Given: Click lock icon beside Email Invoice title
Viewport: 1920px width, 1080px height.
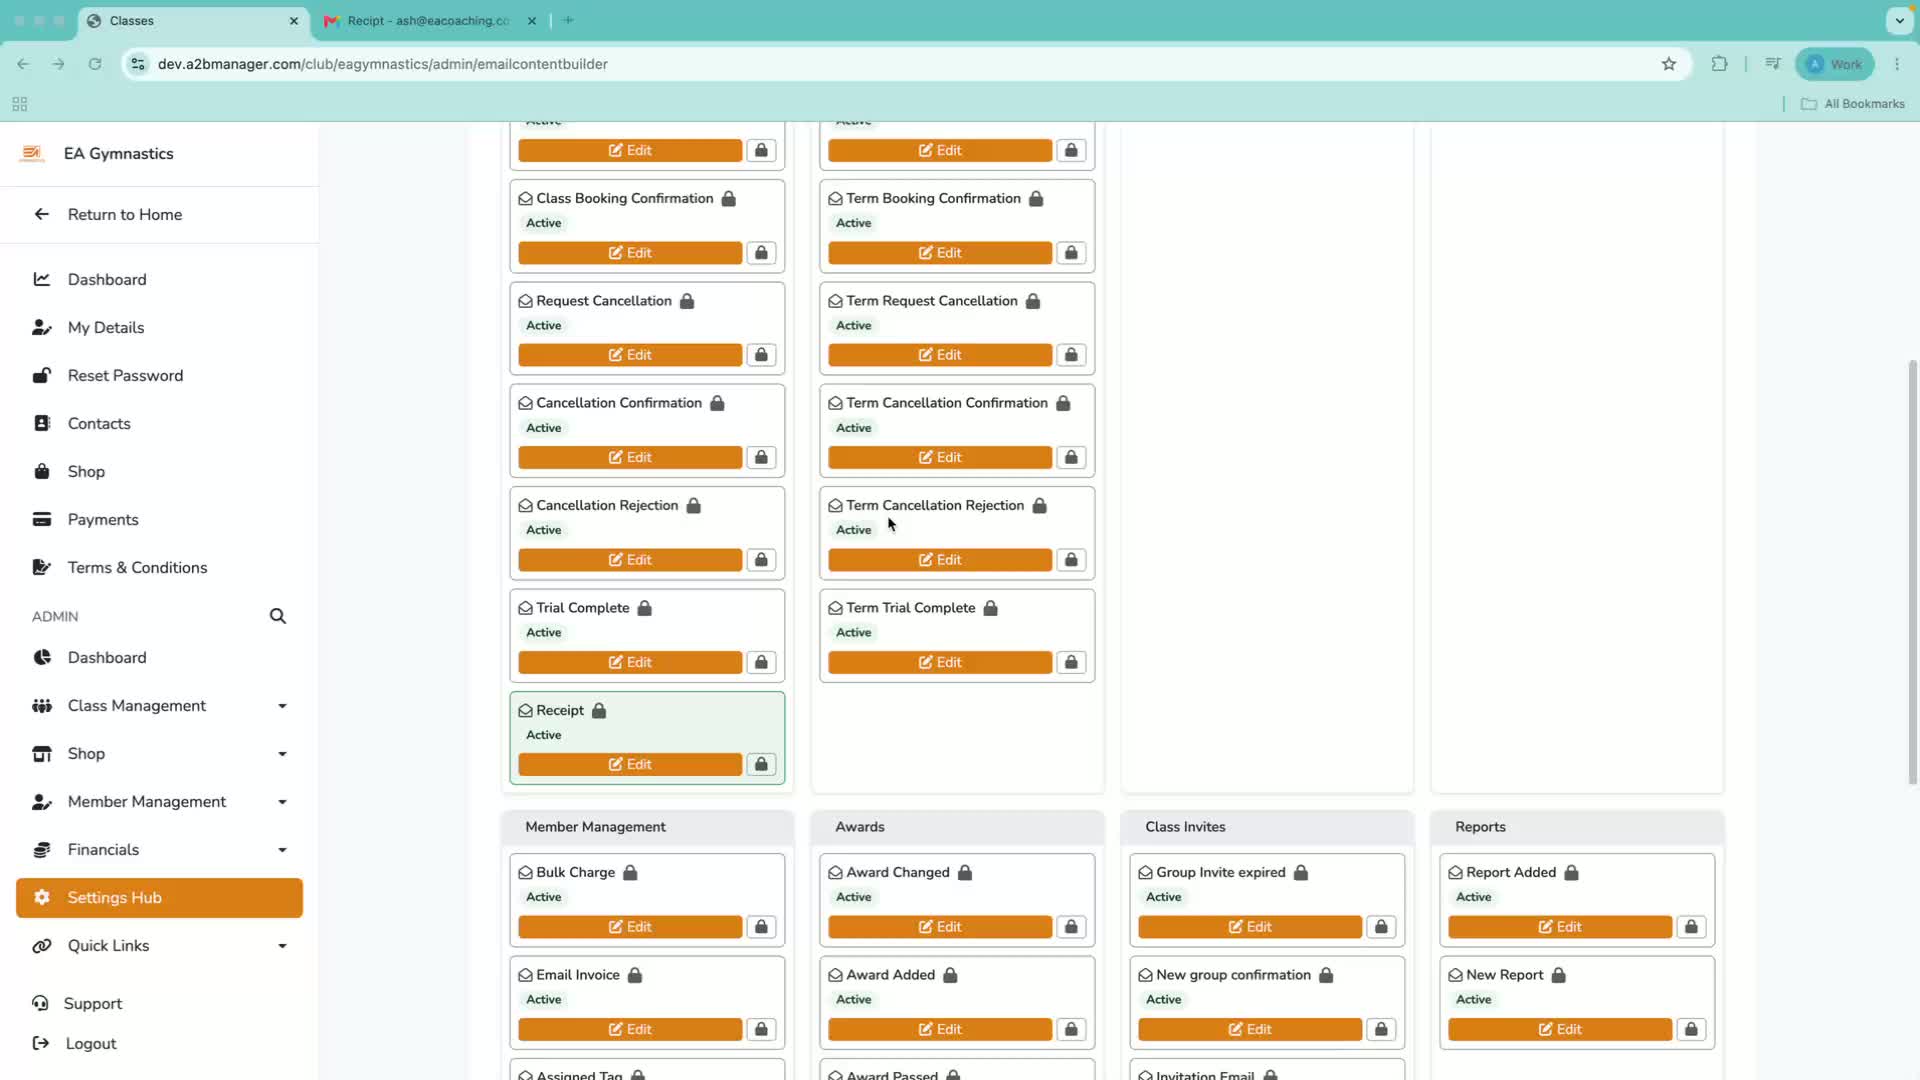Looking at the screenshot, I should (635, 975).
